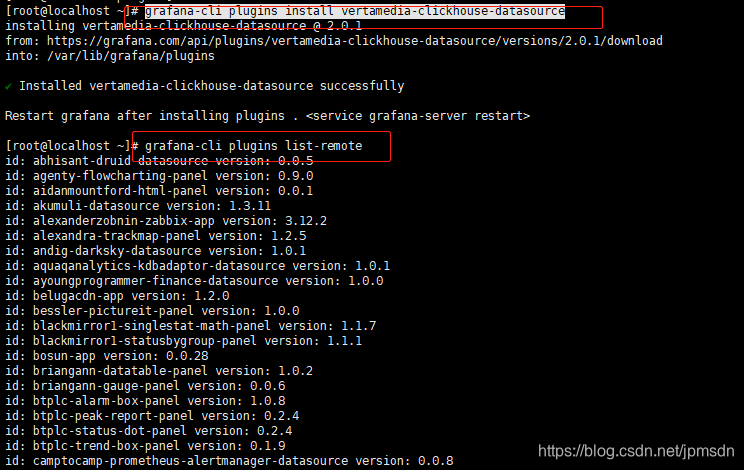Click 'Installed vertamedia-clickhouse-datasource successfully' text

[x=212, y=86]
